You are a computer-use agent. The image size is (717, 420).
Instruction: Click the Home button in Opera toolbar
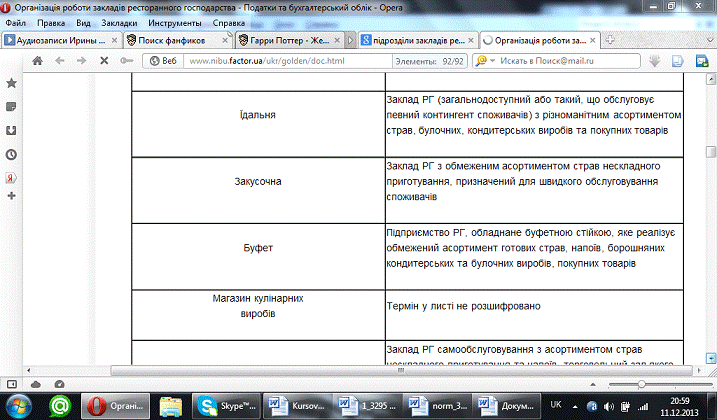(x=37, y=61)
